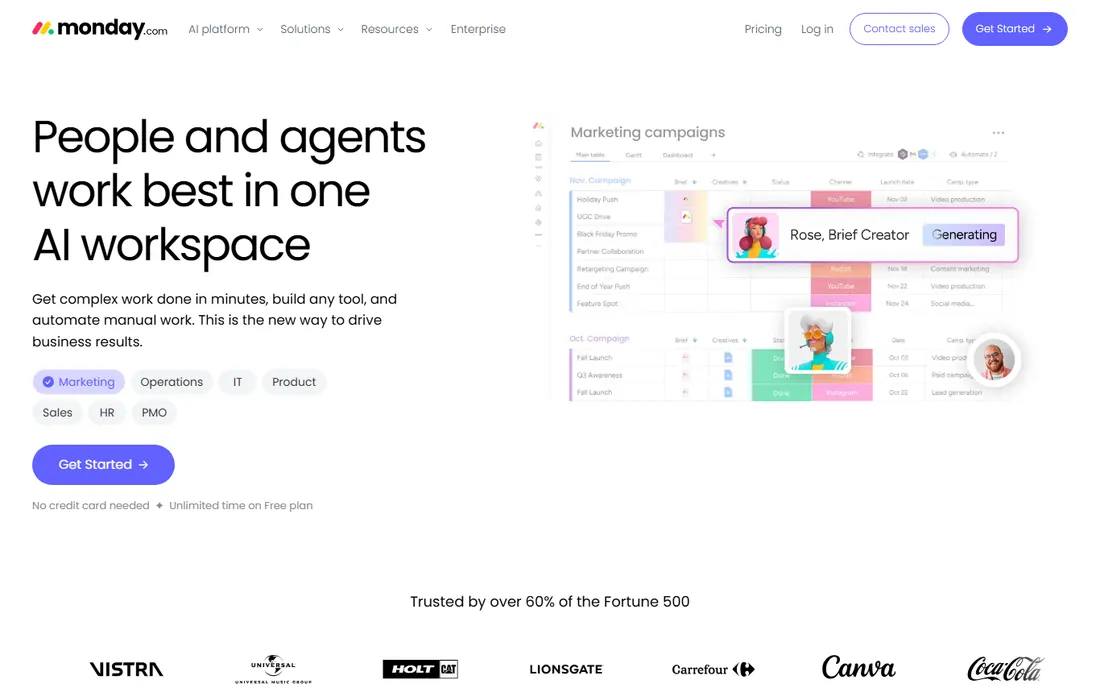Open the three-dot menu on Marketing campaigns board
Viewport: 1100px width, 688px height.
coord(998,133)
